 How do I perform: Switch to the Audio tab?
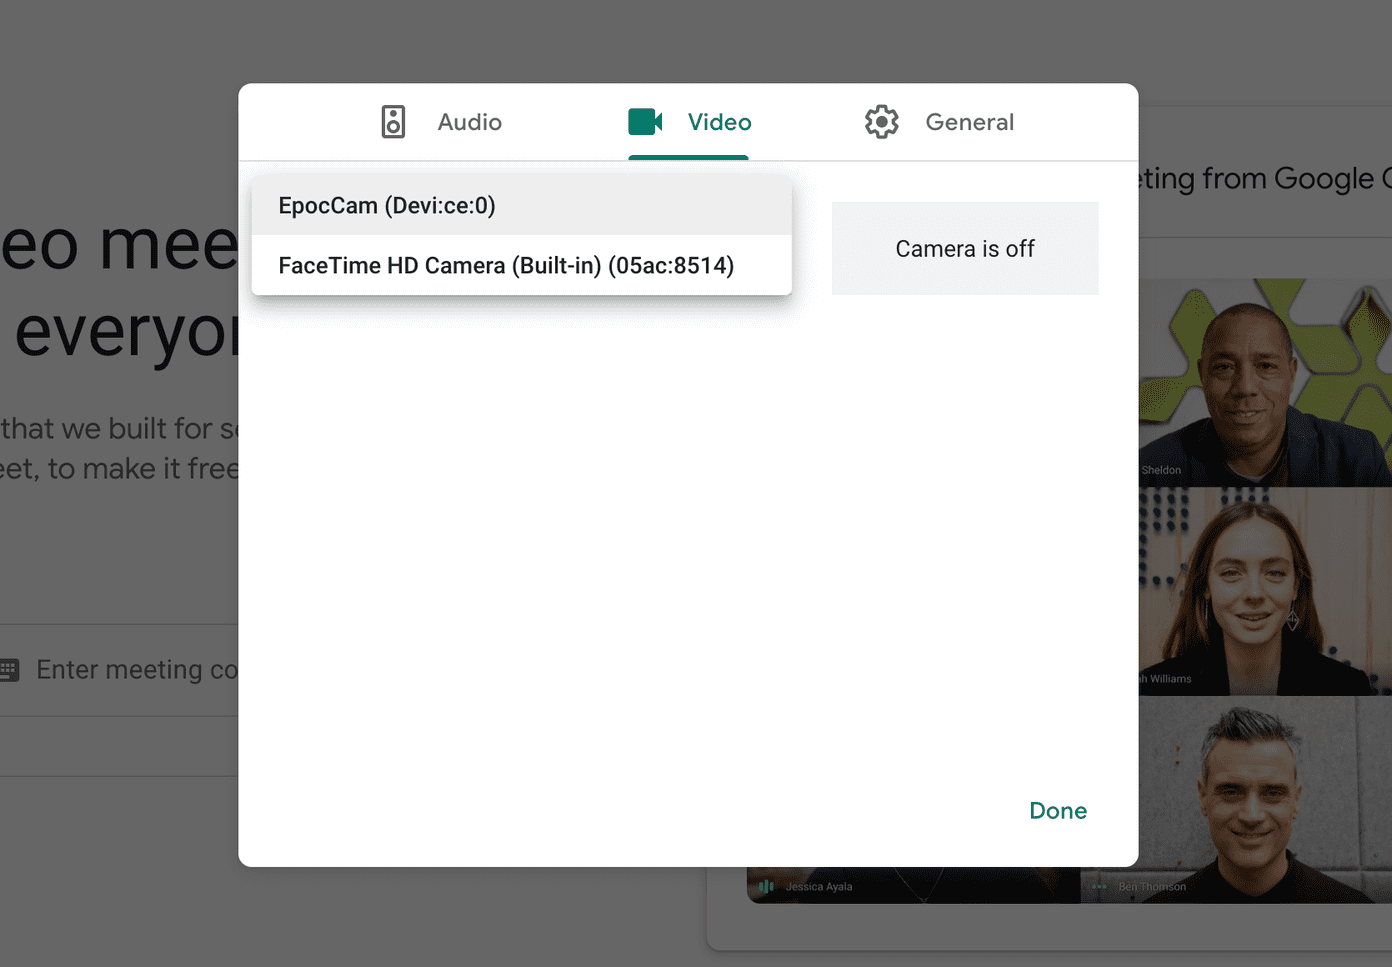(441, 122)
